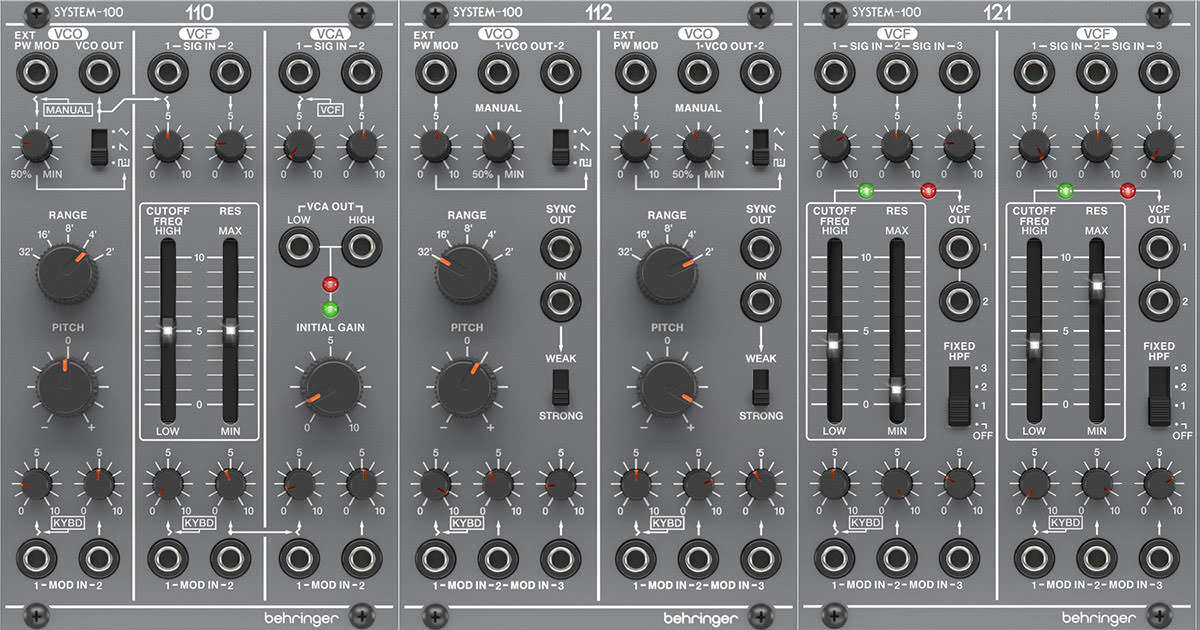Viewport: 1200px width, 630px height.
Task: Click SIG IN 3 jack on 121's left VCF
Action: (x=959, y=72)
